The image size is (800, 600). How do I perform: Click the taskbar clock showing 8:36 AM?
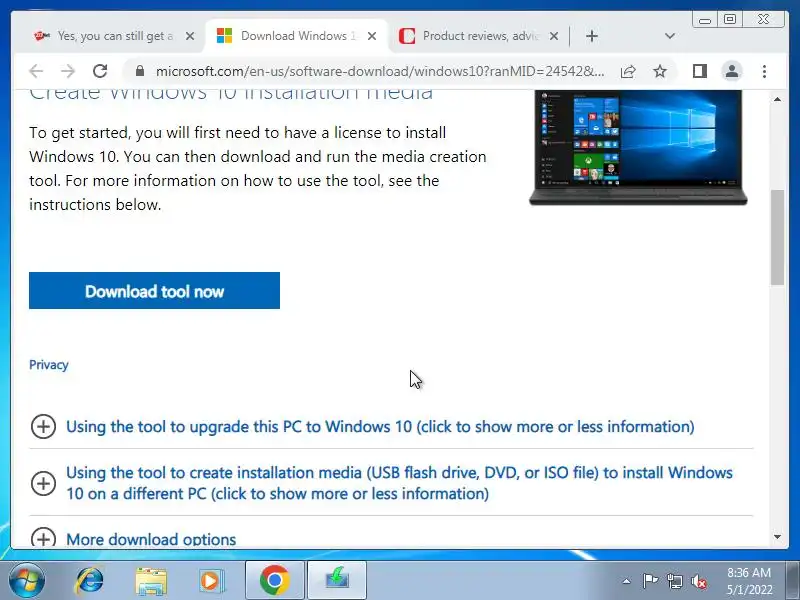tap(749, 581)
